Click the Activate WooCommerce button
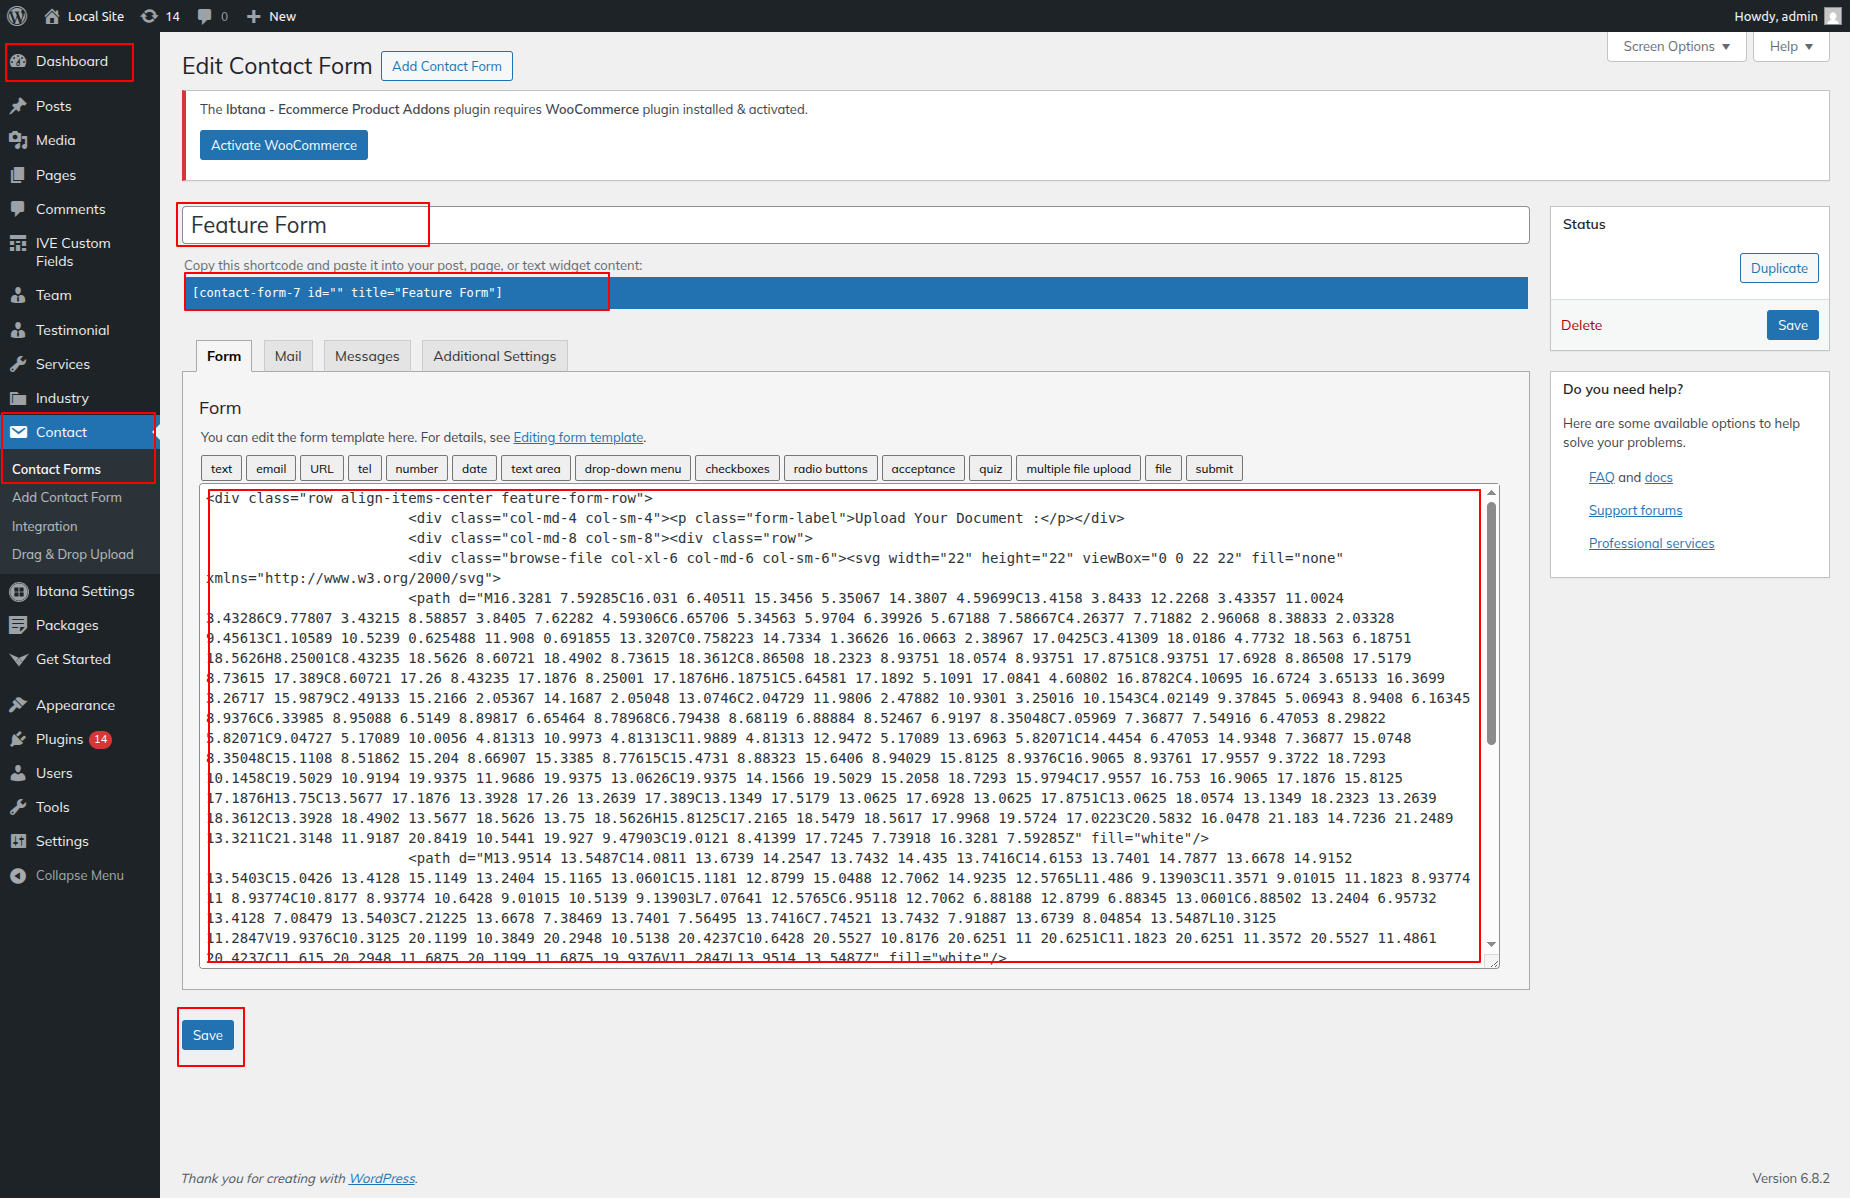Image resolution: width=1850 pixels, height=1199 pixels. (x=284, y=145)
